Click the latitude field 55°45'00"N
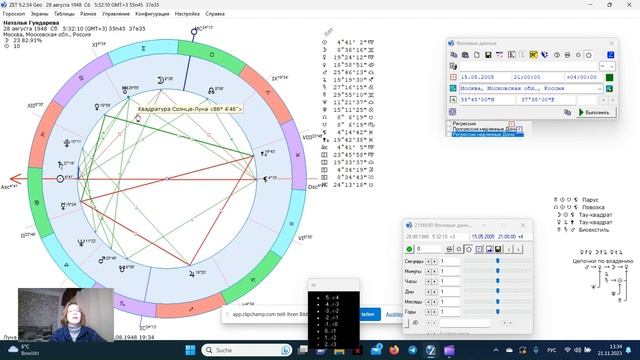Screen dimensions: 640x360 487,100
